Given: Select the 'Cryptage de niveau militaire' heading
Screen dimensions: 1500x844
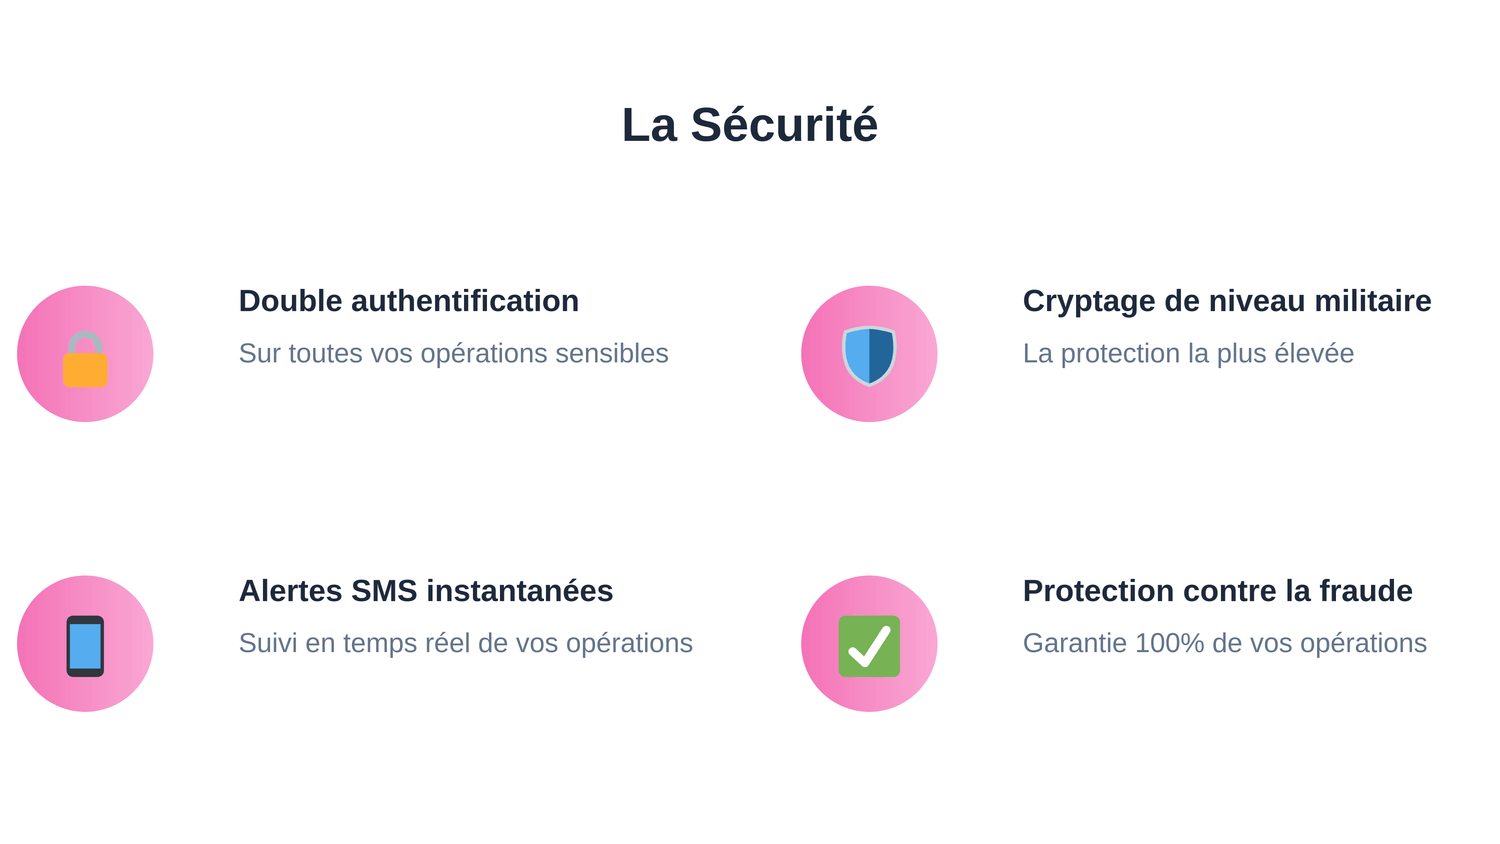Looking at the screenshot, I should point(1226,301).
